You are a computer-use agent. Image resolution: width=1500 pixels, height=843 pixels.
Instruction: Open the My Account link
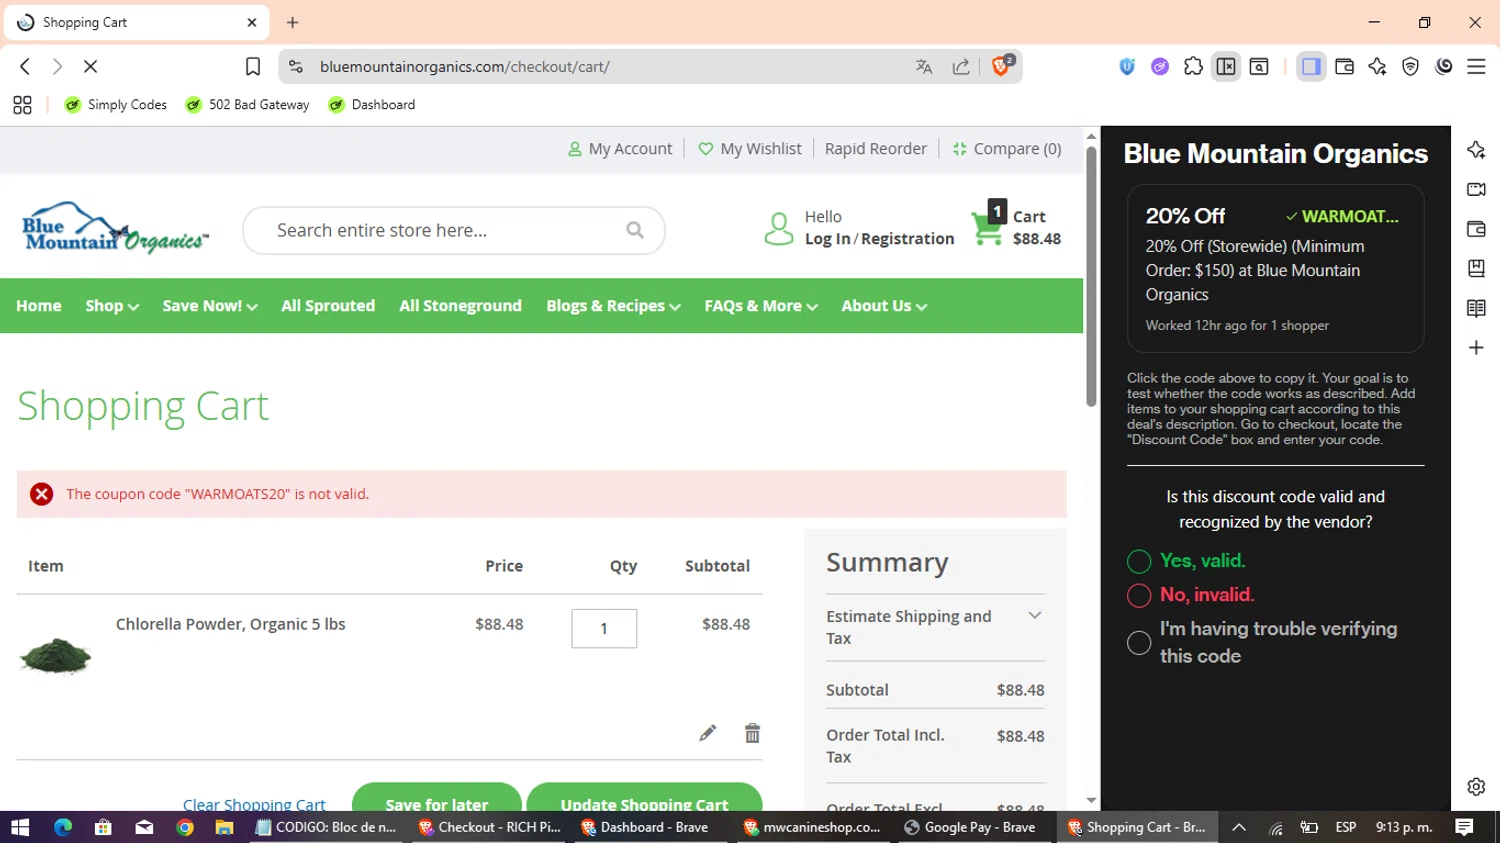pos(620,149)
